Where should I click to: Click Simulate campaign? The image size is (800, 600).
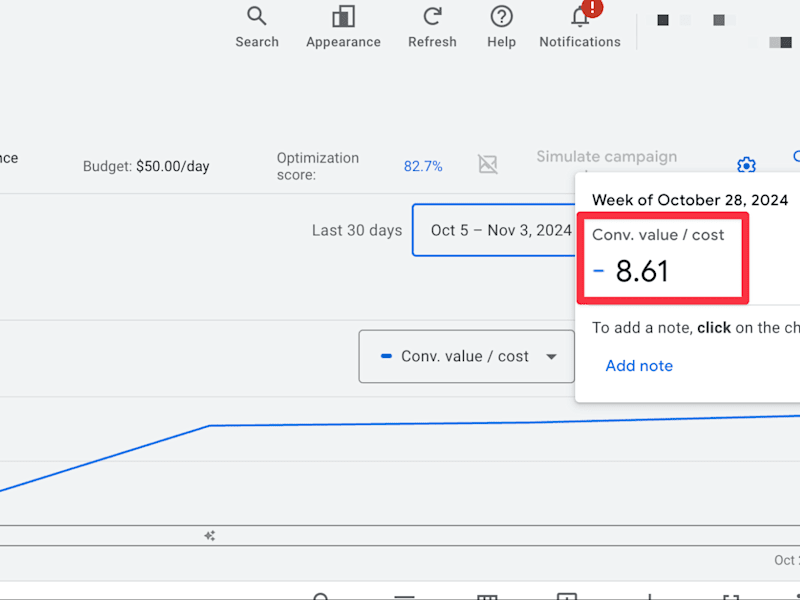[x=607, y=157]
